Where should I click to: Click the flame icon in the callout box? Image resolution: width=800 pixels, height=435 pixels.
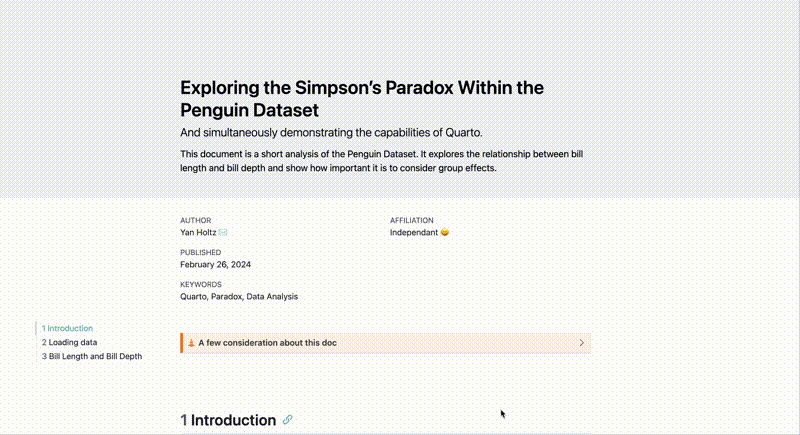[x=191, y=343]
